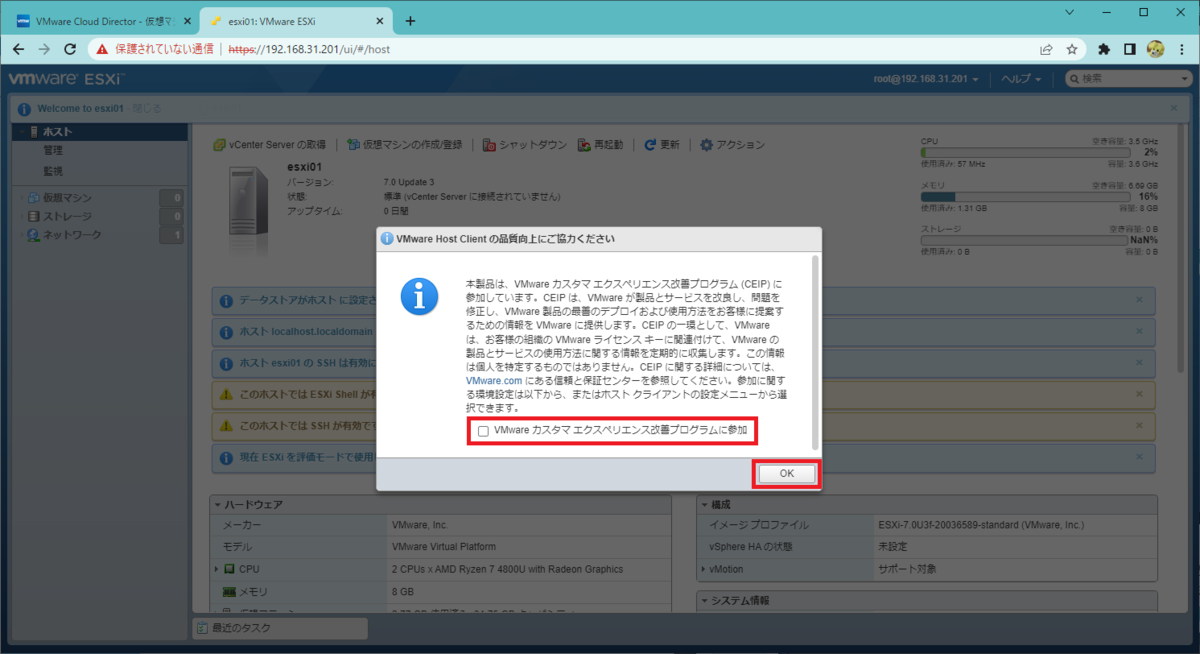Click vCenter Server の取得 toolbar icon
The image size is (1200, 654).
tap(220, 145)
